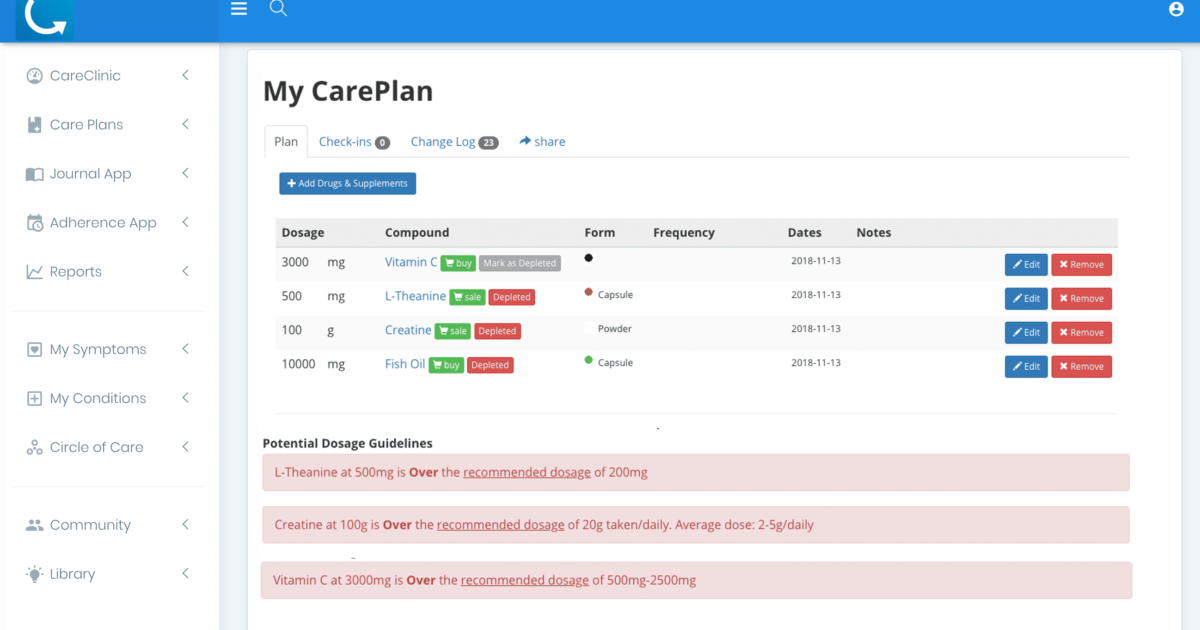The height and width of the screenshot is (630, 1200).
Task: Click the Adherence App calendar icon
Action: [x=34, y=223]
